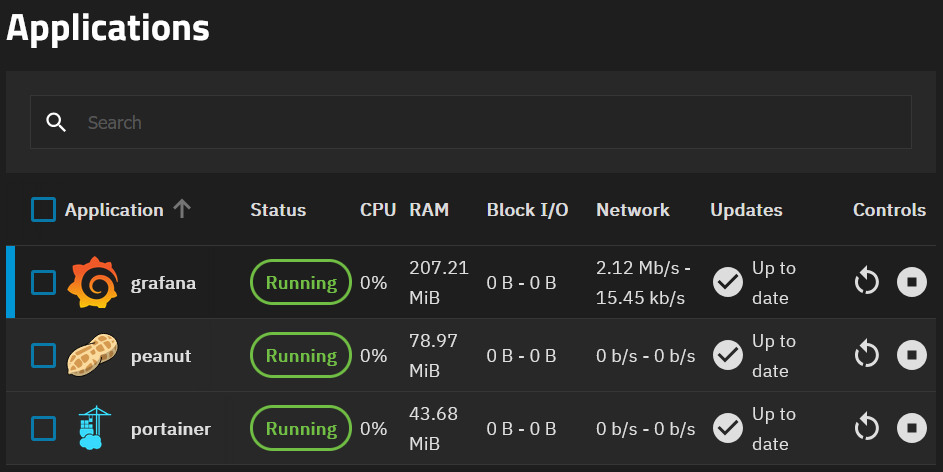943x472 pixels.
Task: Click grafana's 0 B - 0 B block I/O
Action: click(x=521, y=283)
